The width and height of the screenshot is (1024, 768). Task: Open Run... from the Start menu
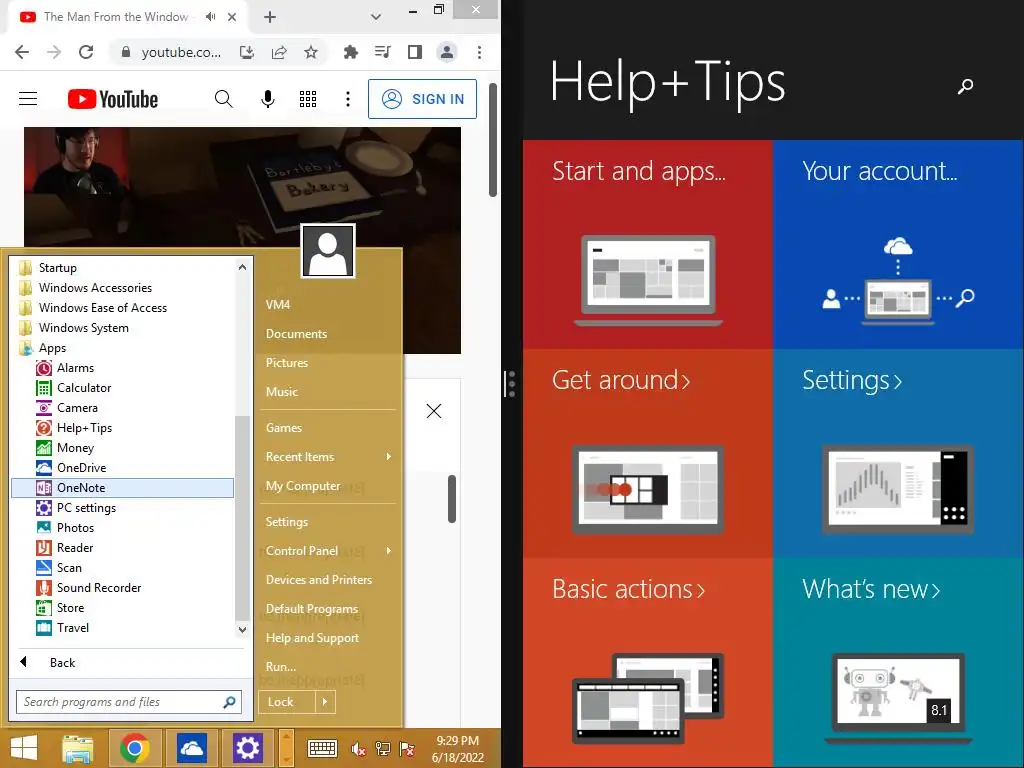pyautogui.click(x=281, y=667)
